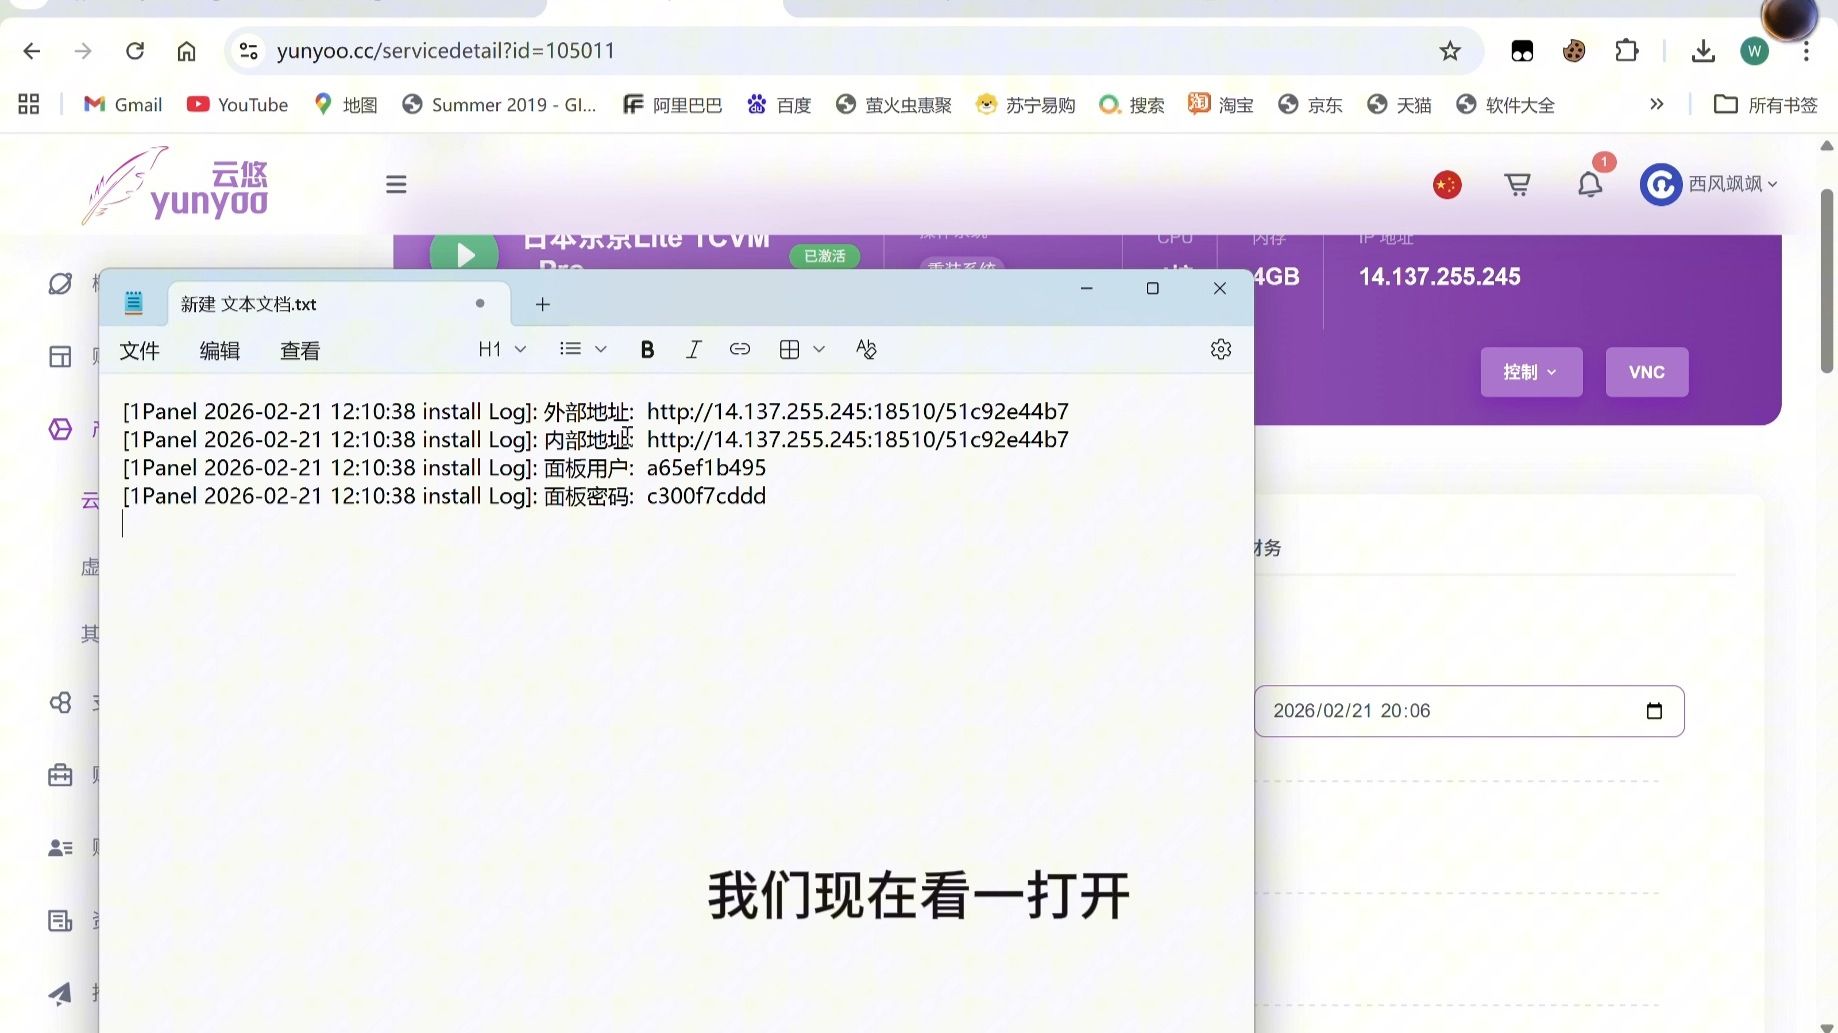This screenshot has width=1838, height=1033.
Task: Open the notifications bell on yunyoo
Action: point(1590,185)
